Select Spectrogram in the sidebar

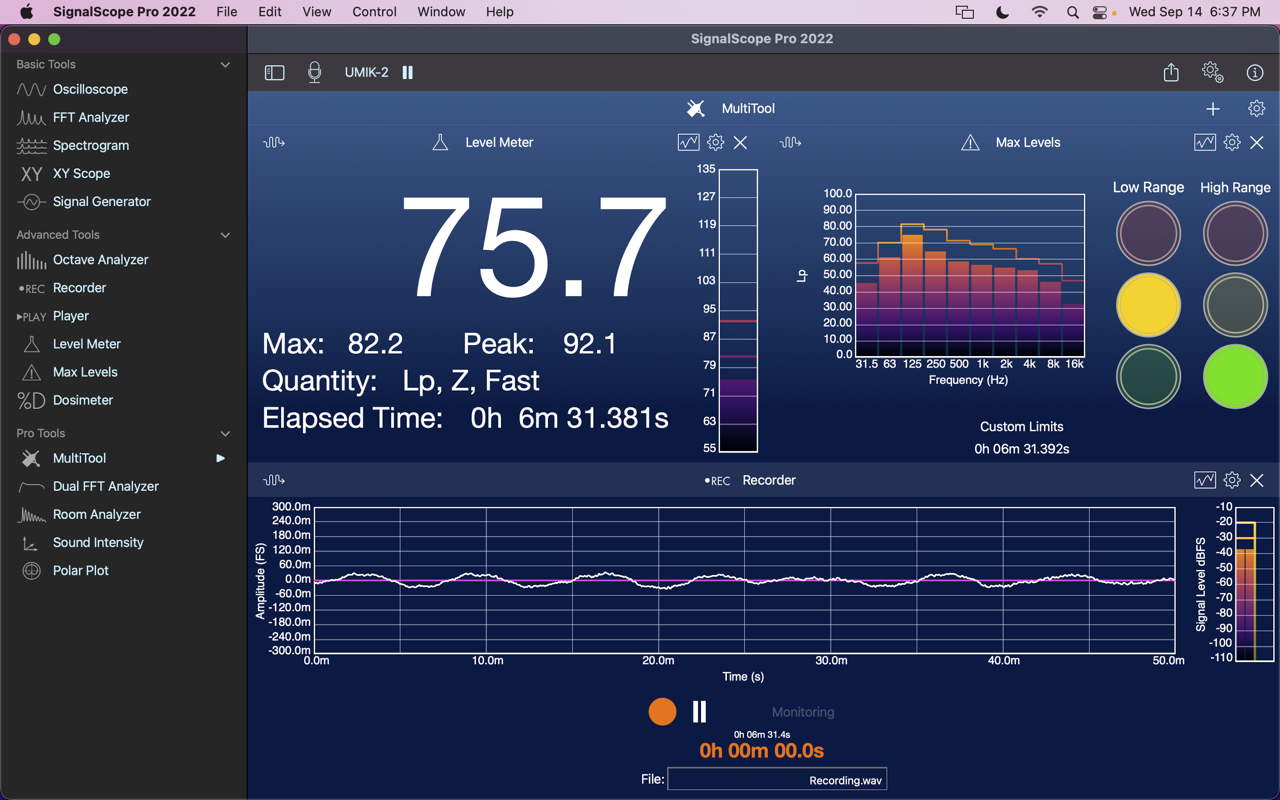pos(91,145)
